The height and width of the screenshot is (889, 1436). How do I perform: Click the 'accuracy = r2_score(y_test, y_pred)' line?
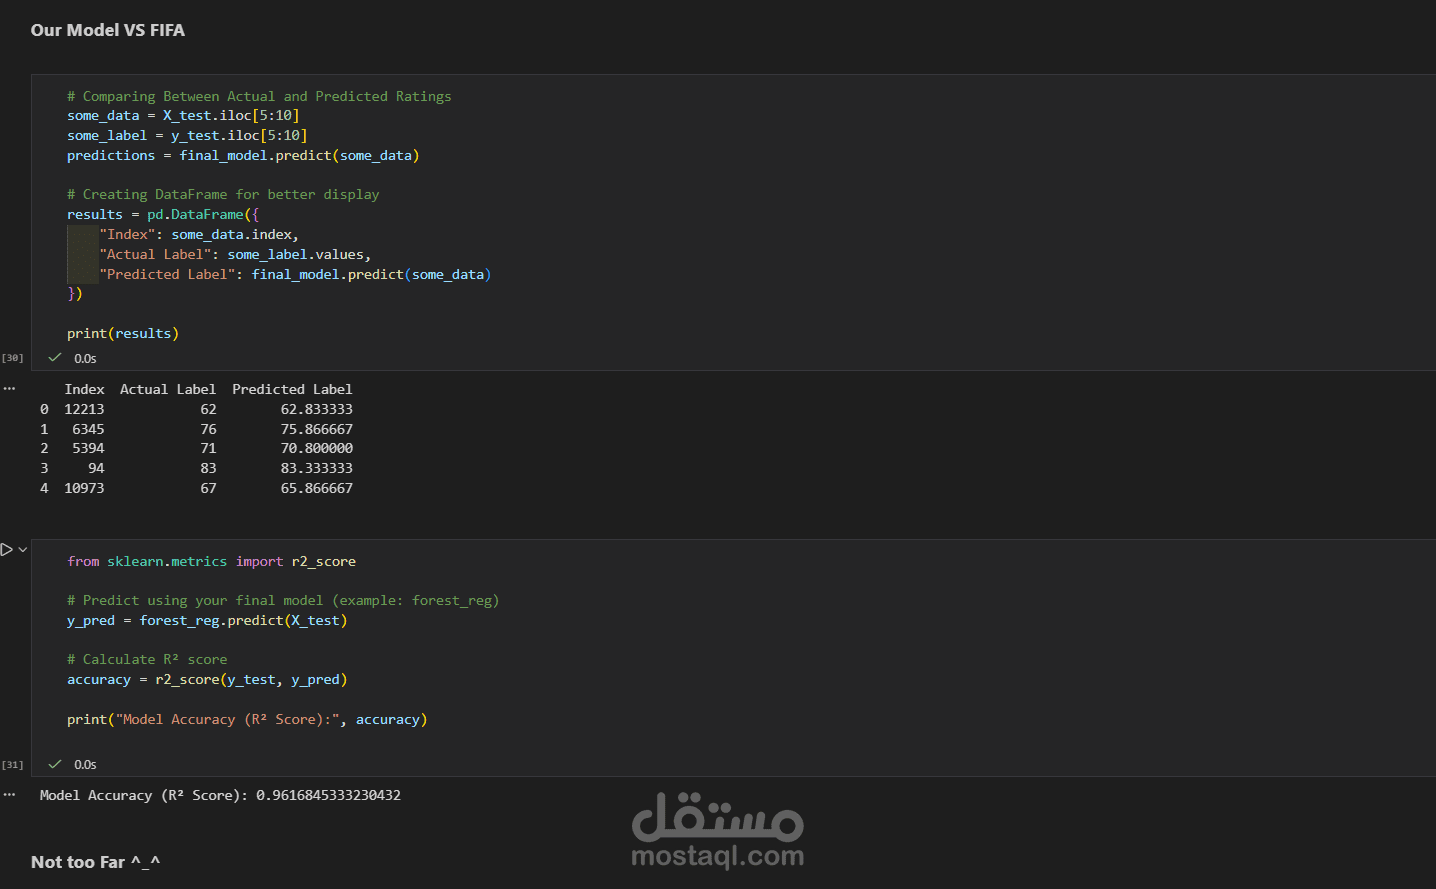pos(207,680)
